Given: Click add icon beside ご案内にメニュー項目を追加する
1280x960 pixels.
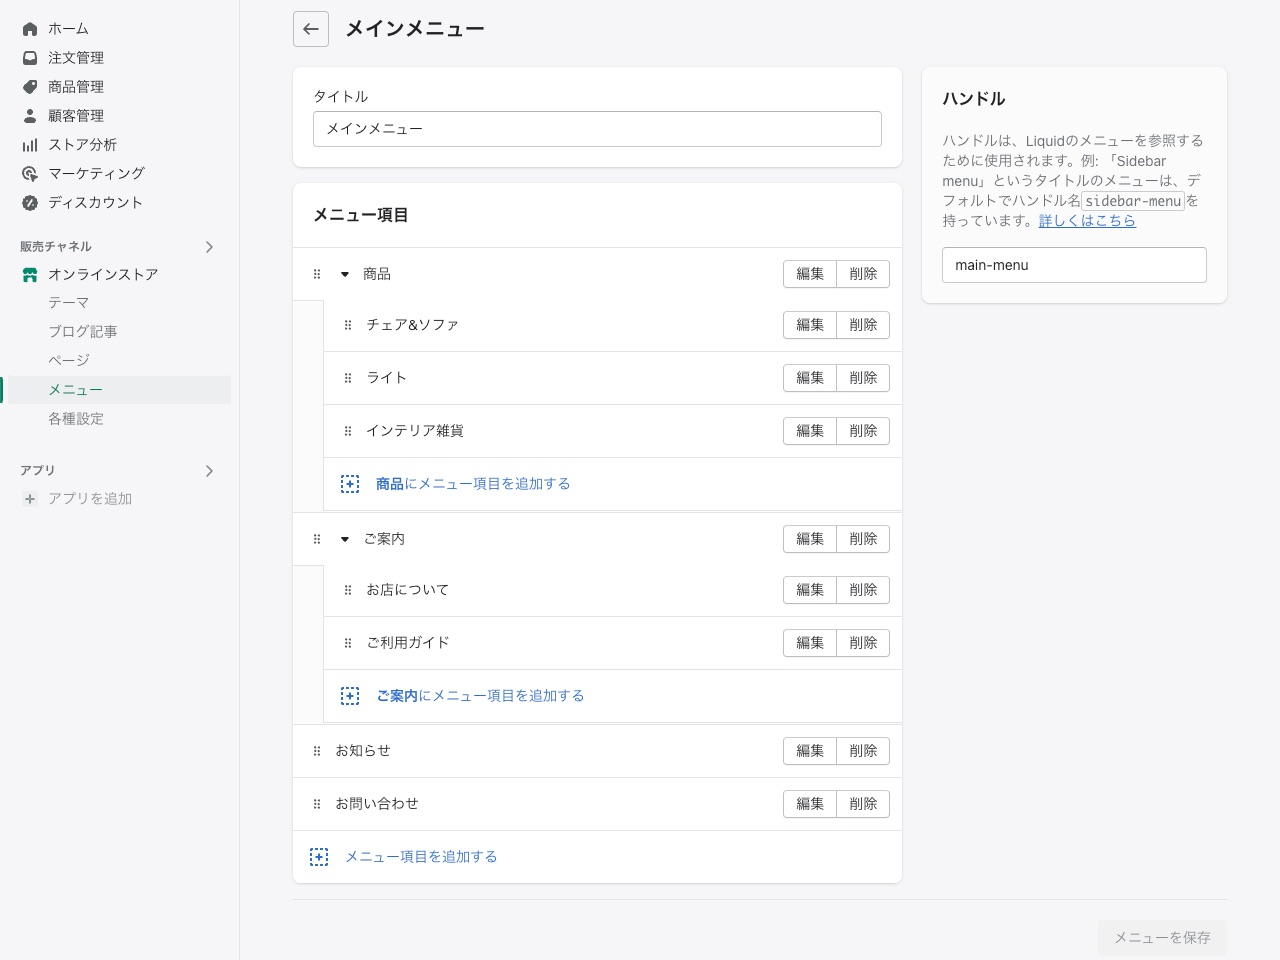Looking at the screenshot, I should point(350,696).
